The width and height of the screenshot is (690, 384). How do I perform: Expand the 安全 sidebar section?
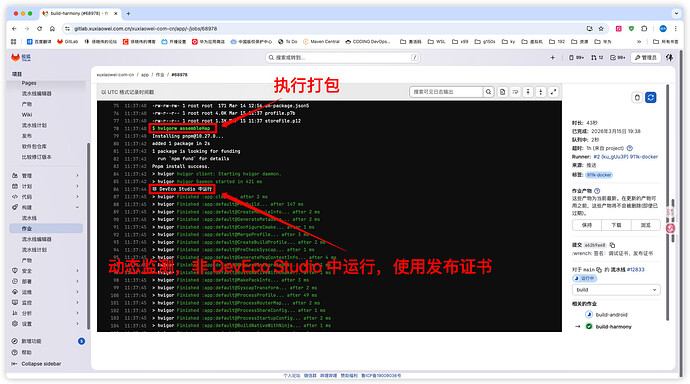[46, 271]
